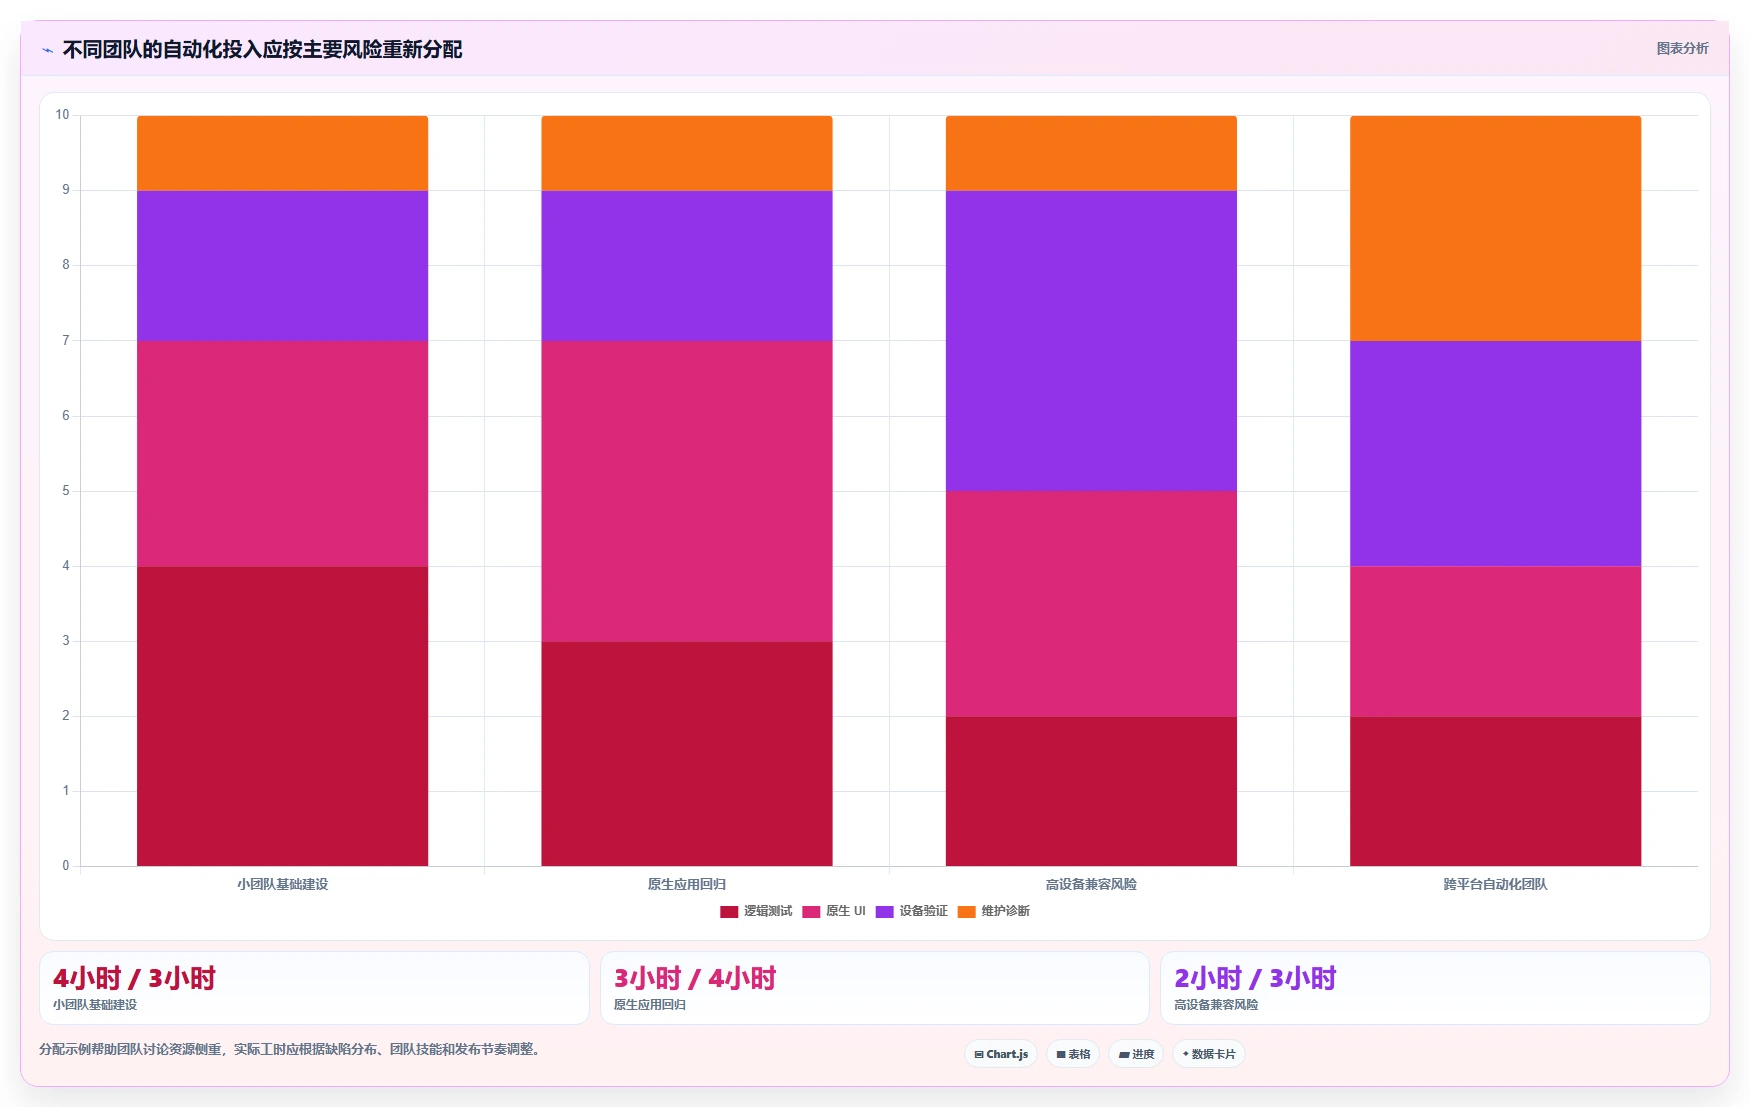
Task: Click the 图表分析 label in header
Action: (x=1682, y=48)
